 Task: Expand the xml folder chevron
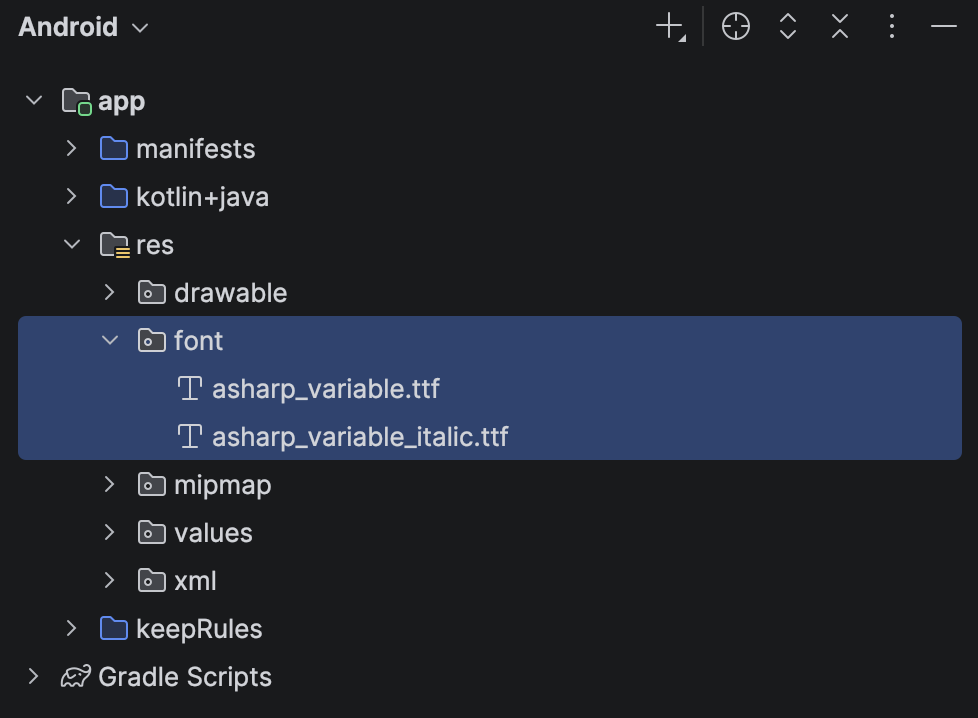(x=110, y=580)
